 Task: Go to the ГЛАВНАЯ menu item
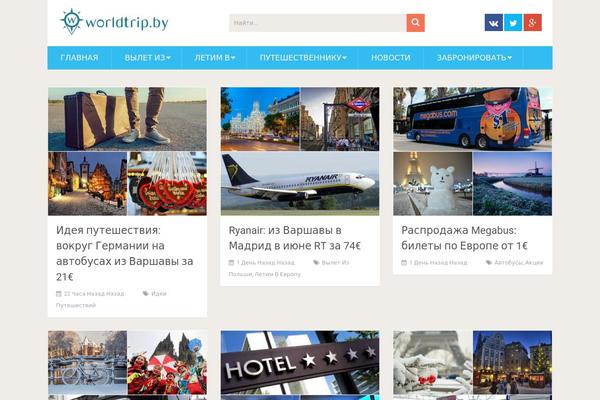[x=79, y=58]
